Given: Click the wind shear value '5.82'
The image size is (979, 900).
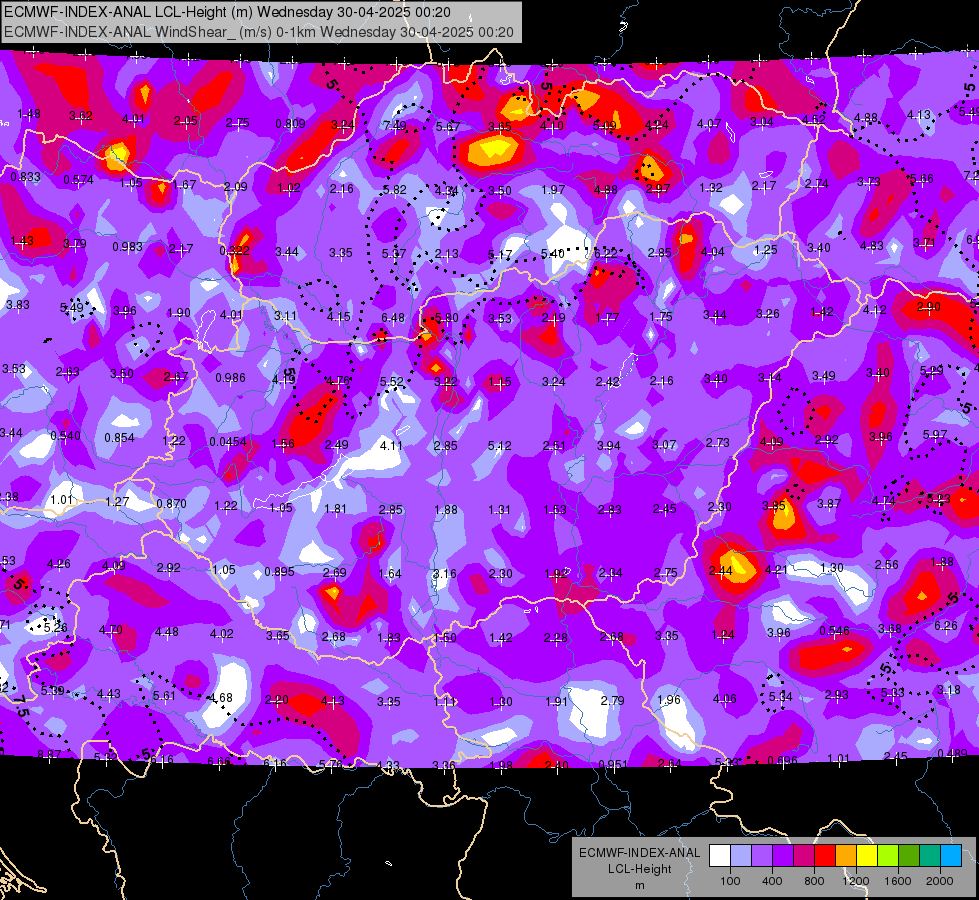Looking at the screenshot, I should coord(395,189).
